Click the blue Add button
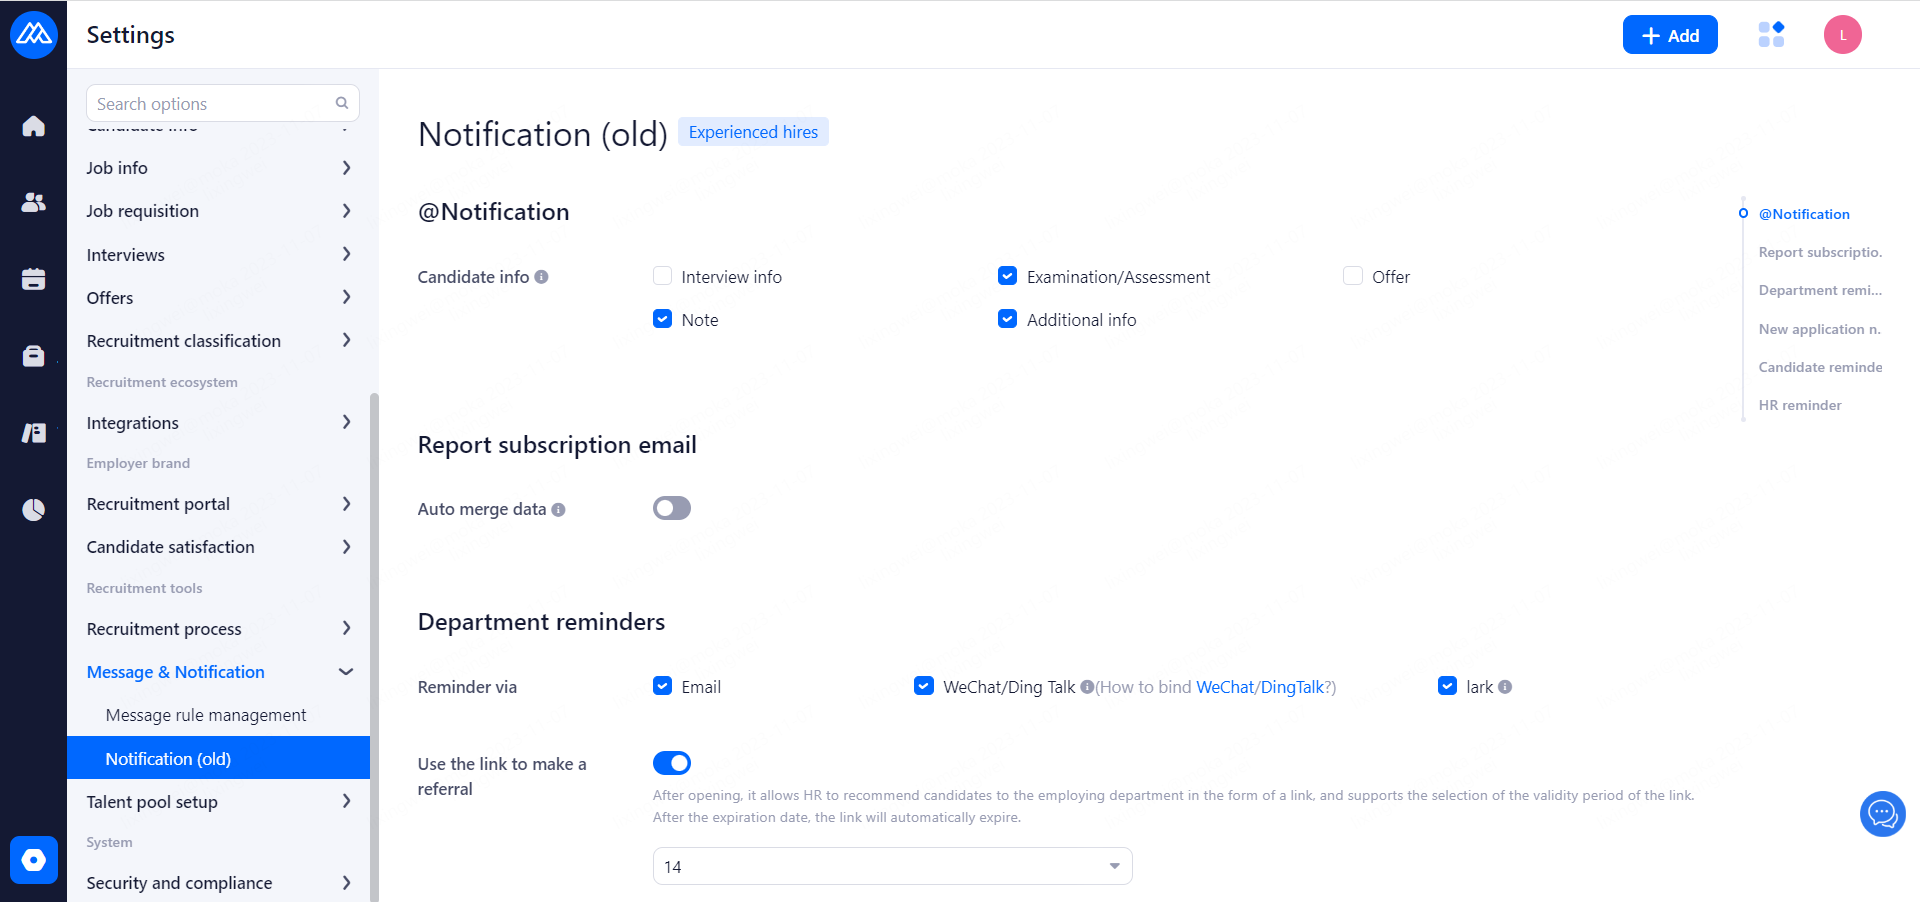 click(1669, 35)
